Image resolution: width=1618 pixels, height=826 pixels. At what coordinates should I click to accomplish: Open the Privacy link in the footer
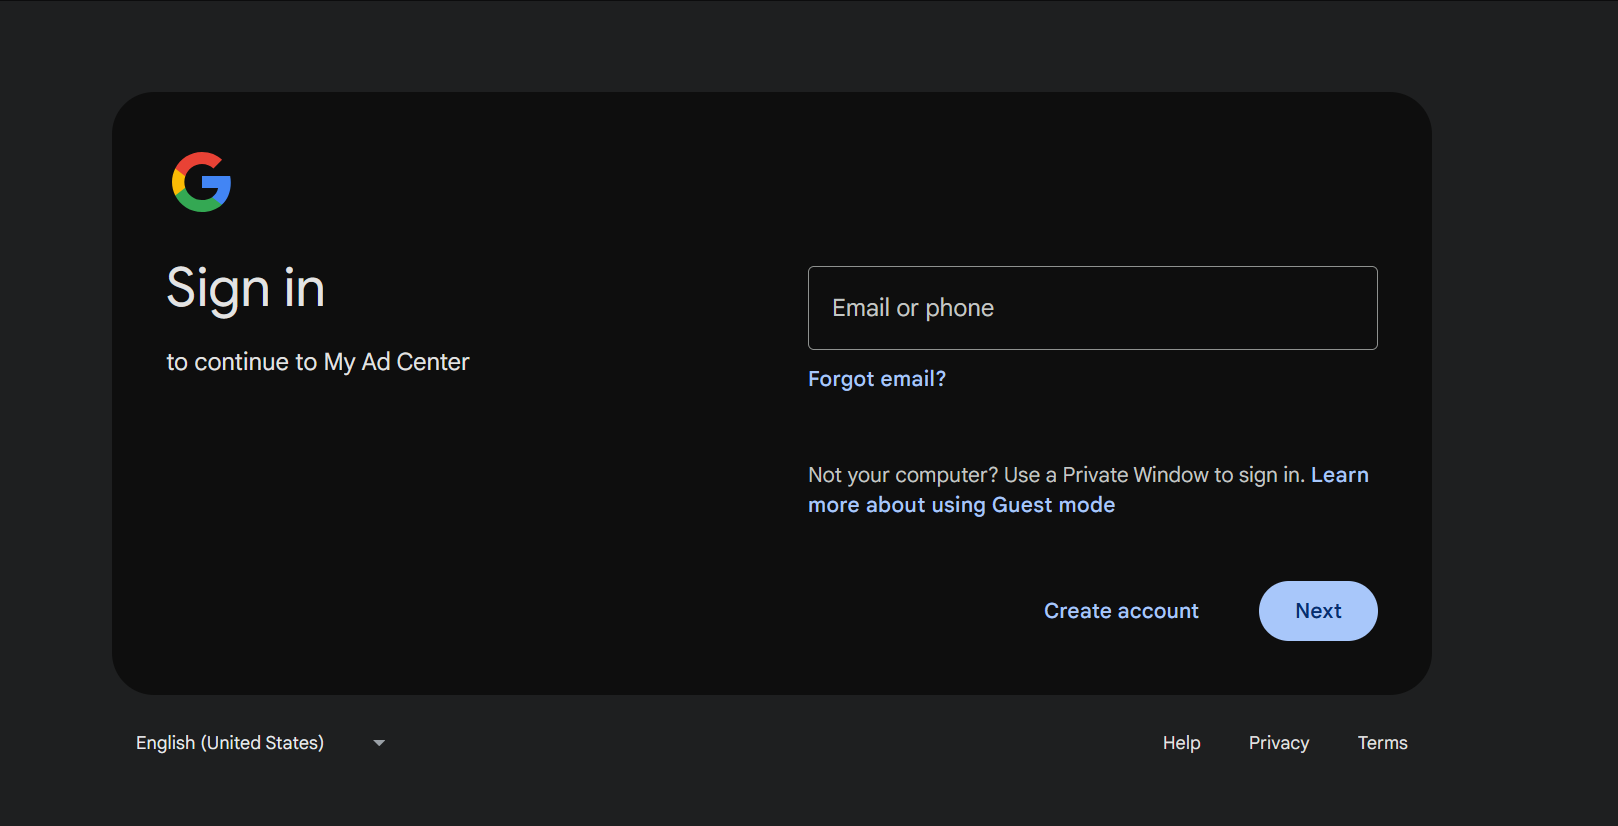[1278, 743]
